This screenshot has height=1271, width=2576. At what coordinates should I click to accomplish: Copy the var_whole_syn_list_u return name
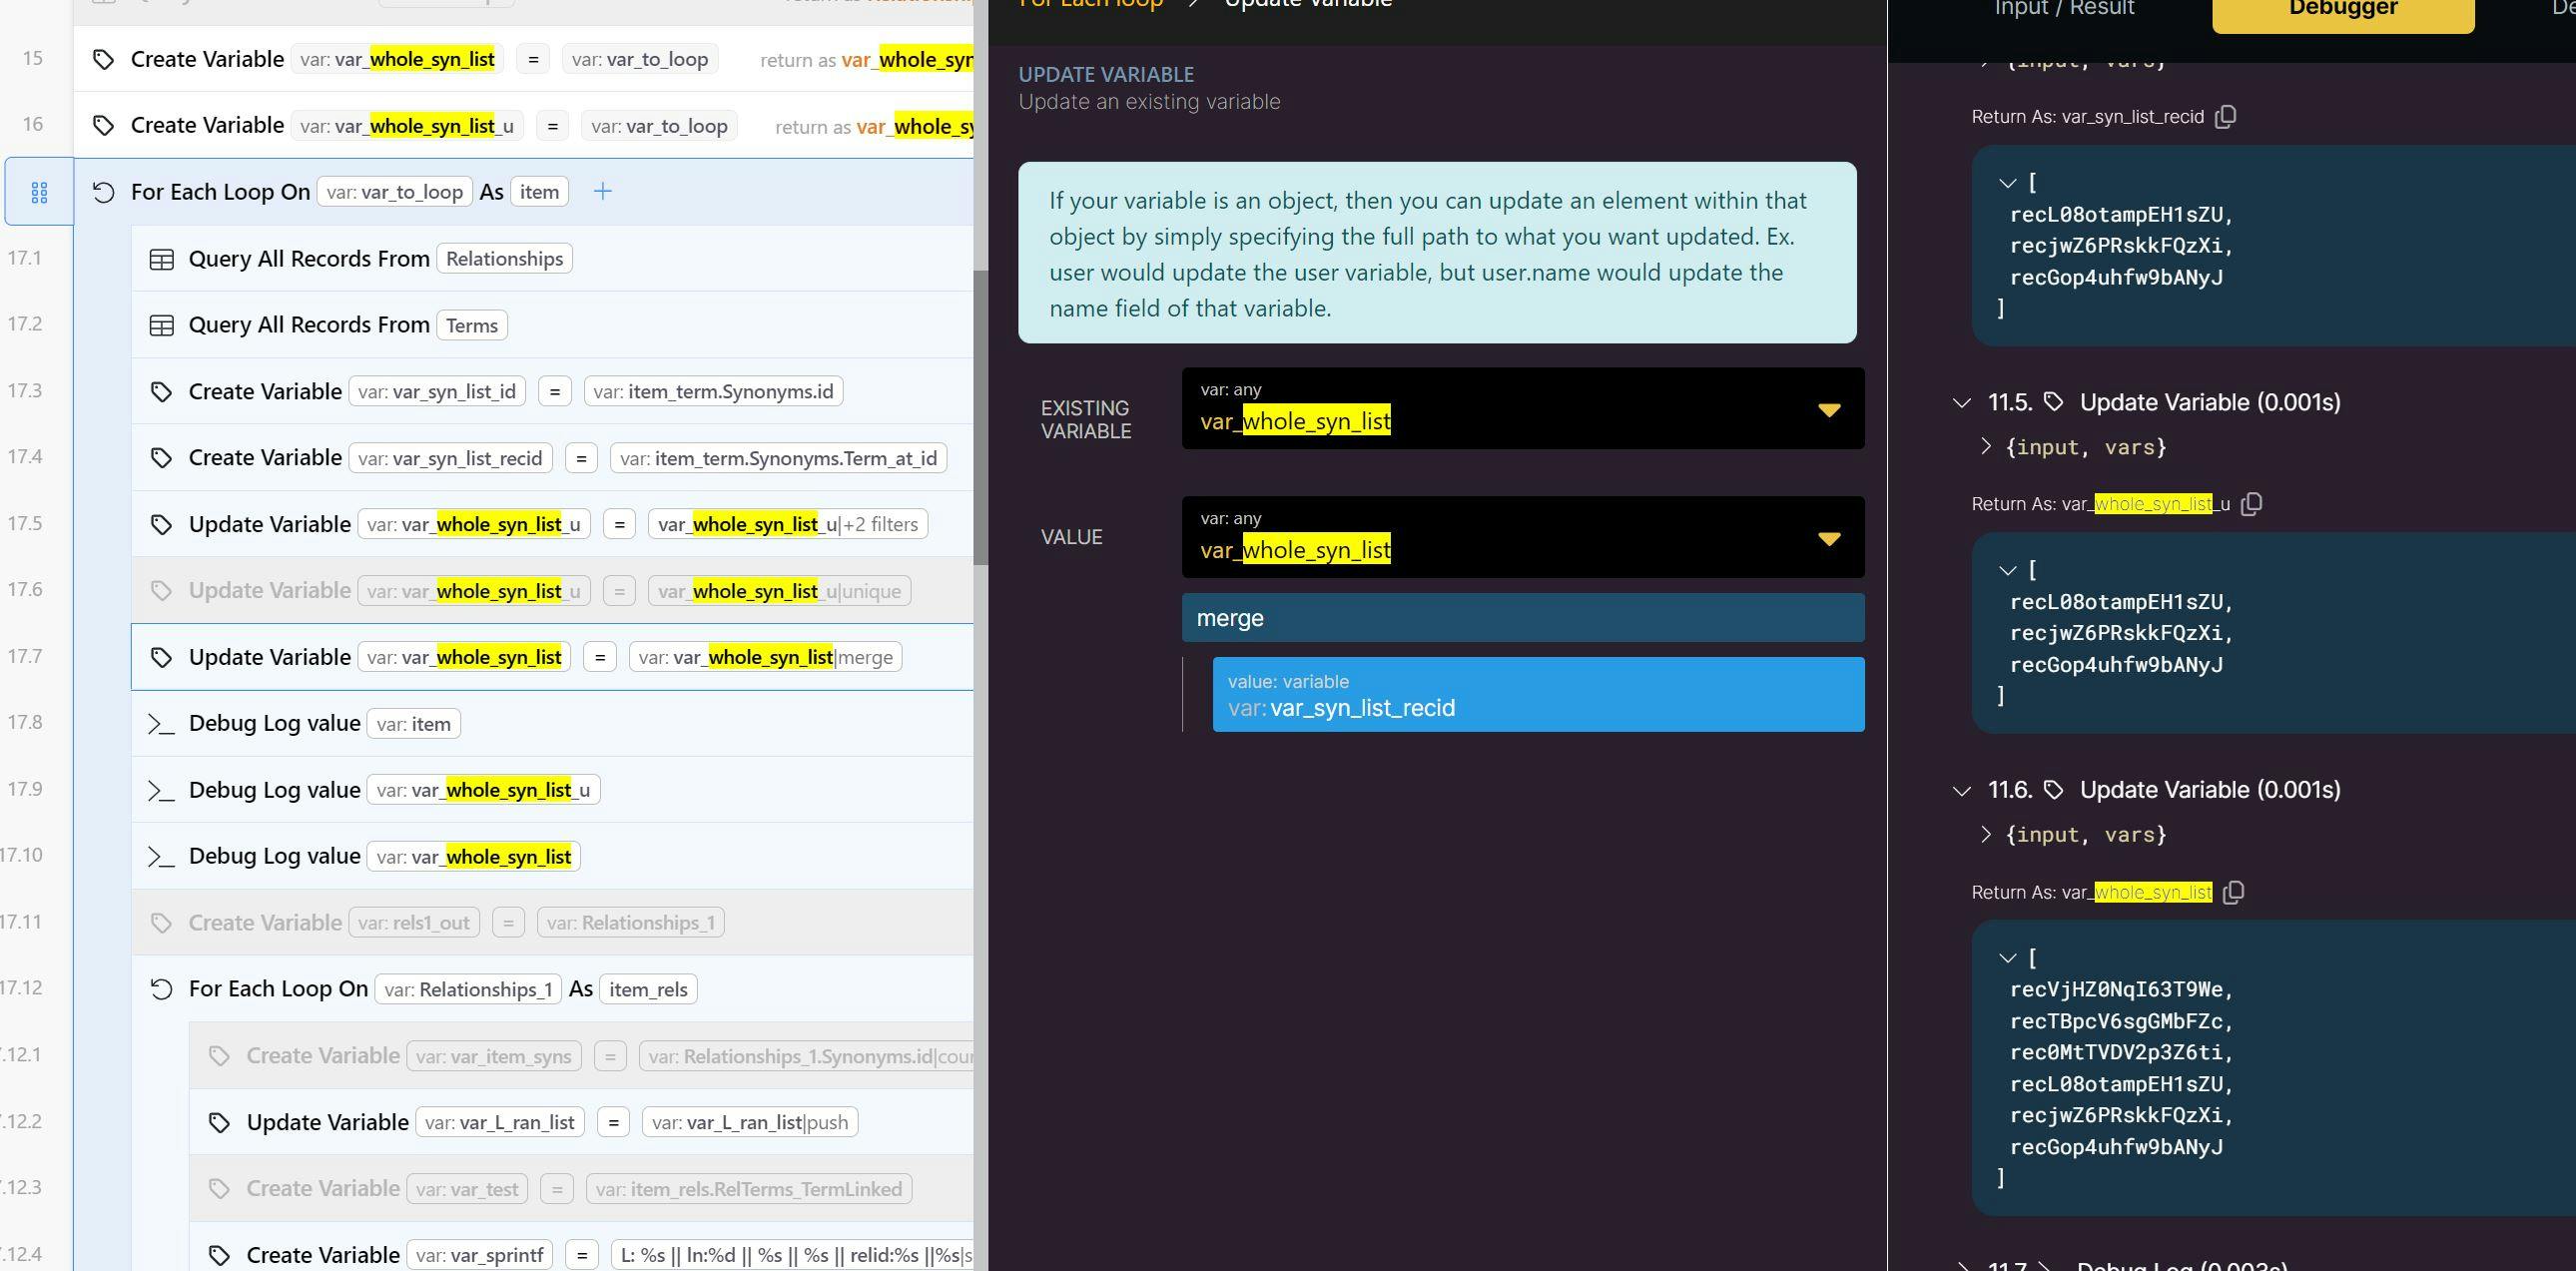point(2251,504)
